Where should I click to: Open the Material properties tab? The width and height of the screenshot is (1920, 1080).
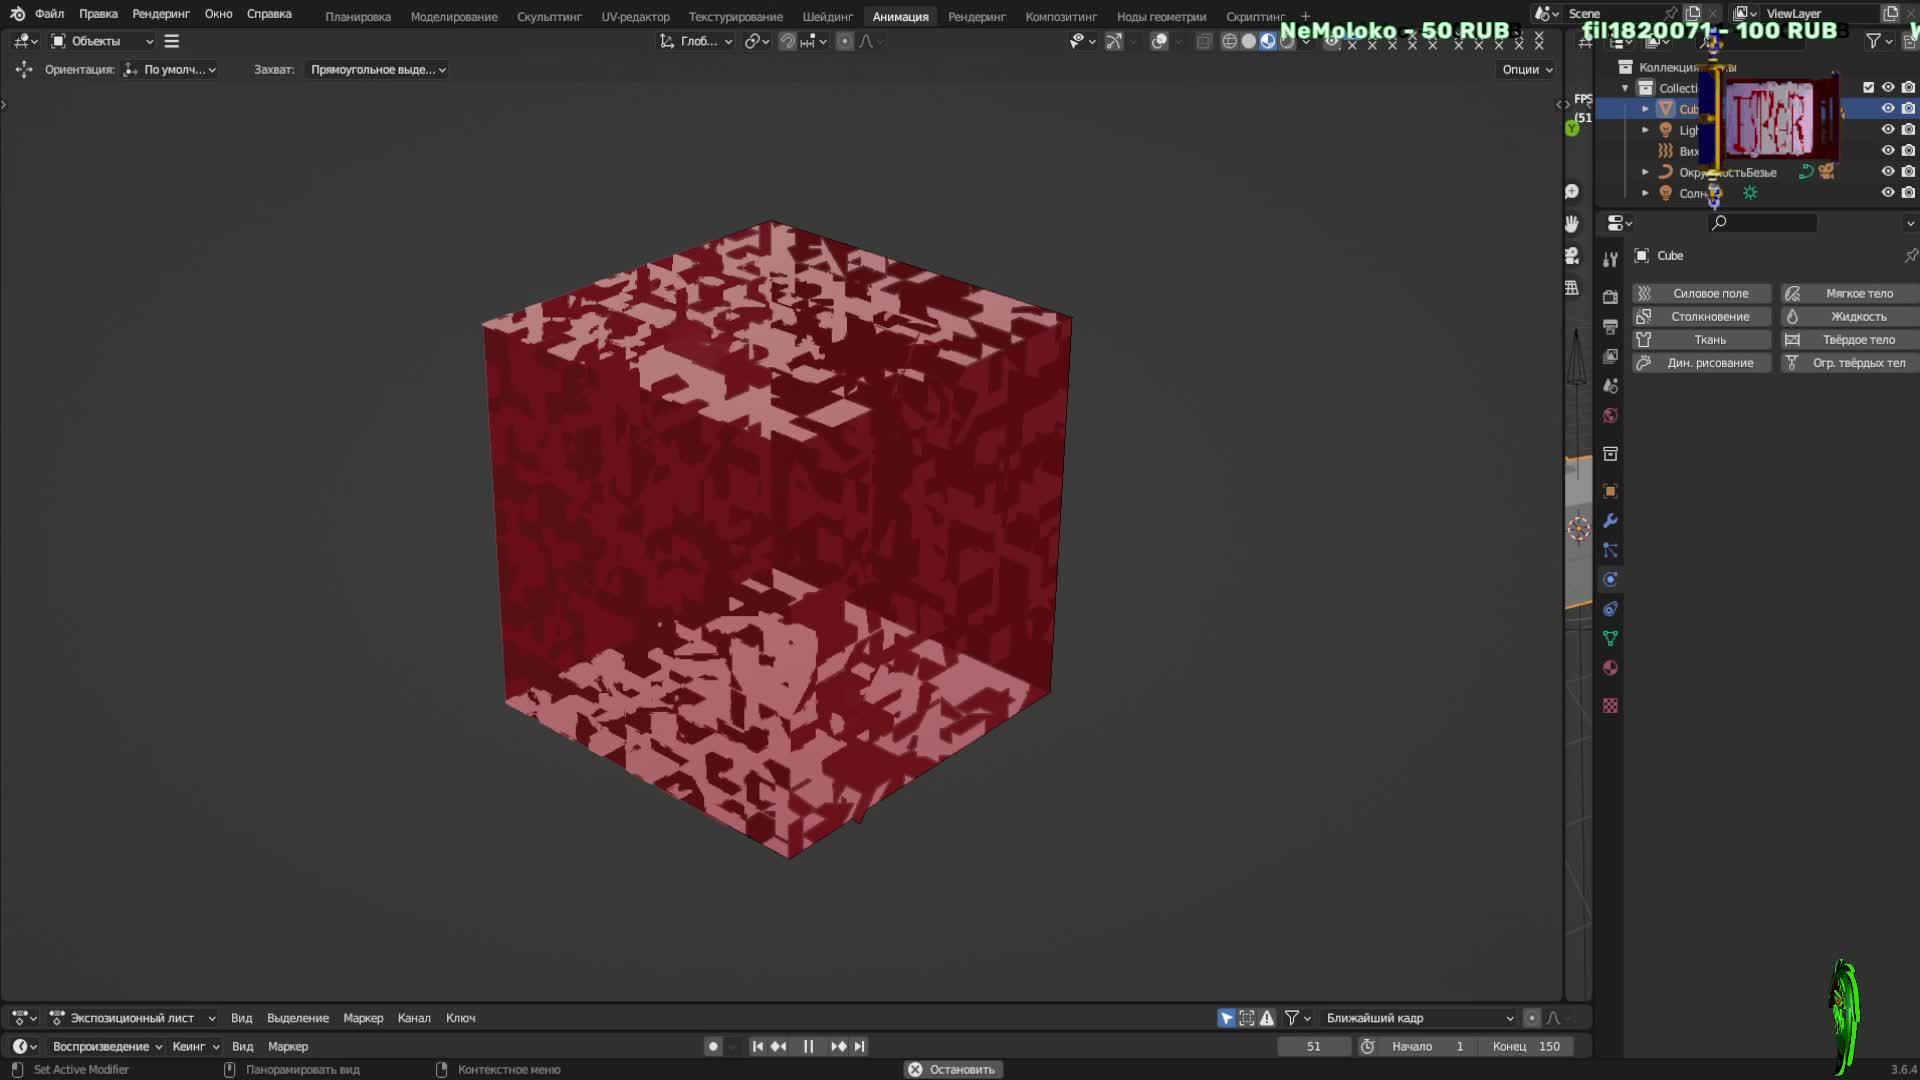(1610, 668)
